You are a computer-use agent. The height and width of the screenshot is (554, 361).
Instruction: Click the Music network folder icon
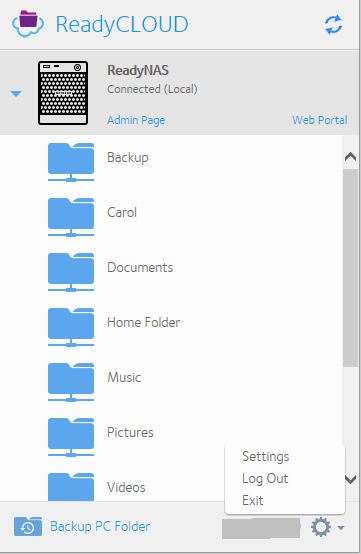pos(71,382)
